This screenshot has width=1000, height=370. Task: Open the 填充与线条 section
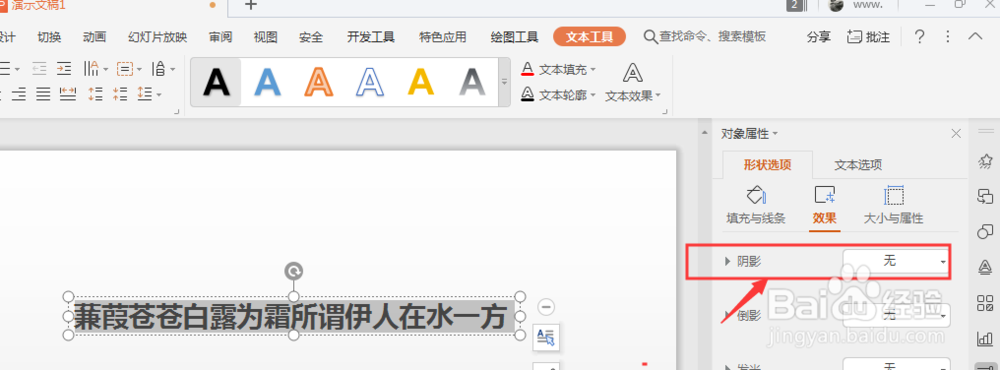pyautogui.click(x=756, y=205)
